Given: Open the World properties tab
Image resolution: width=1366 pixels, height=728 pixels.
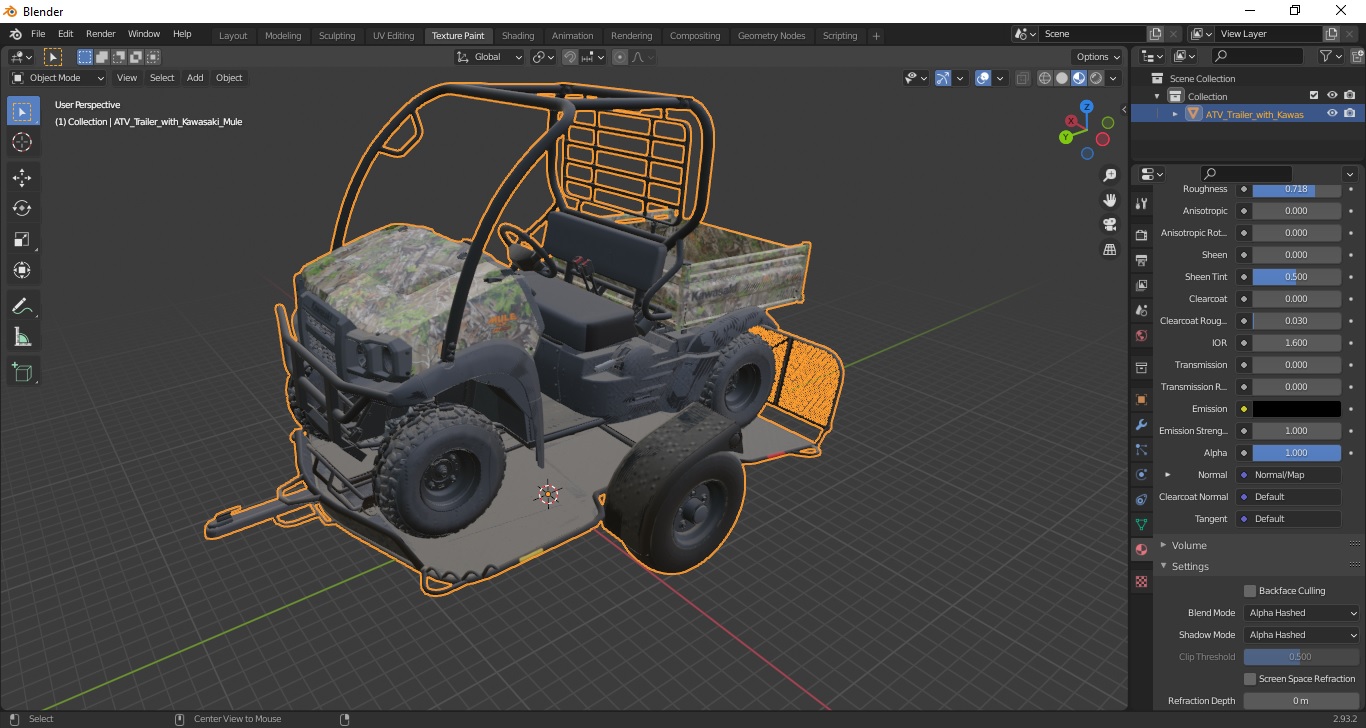Looking at the screenshot, I should coord(1141,335).
